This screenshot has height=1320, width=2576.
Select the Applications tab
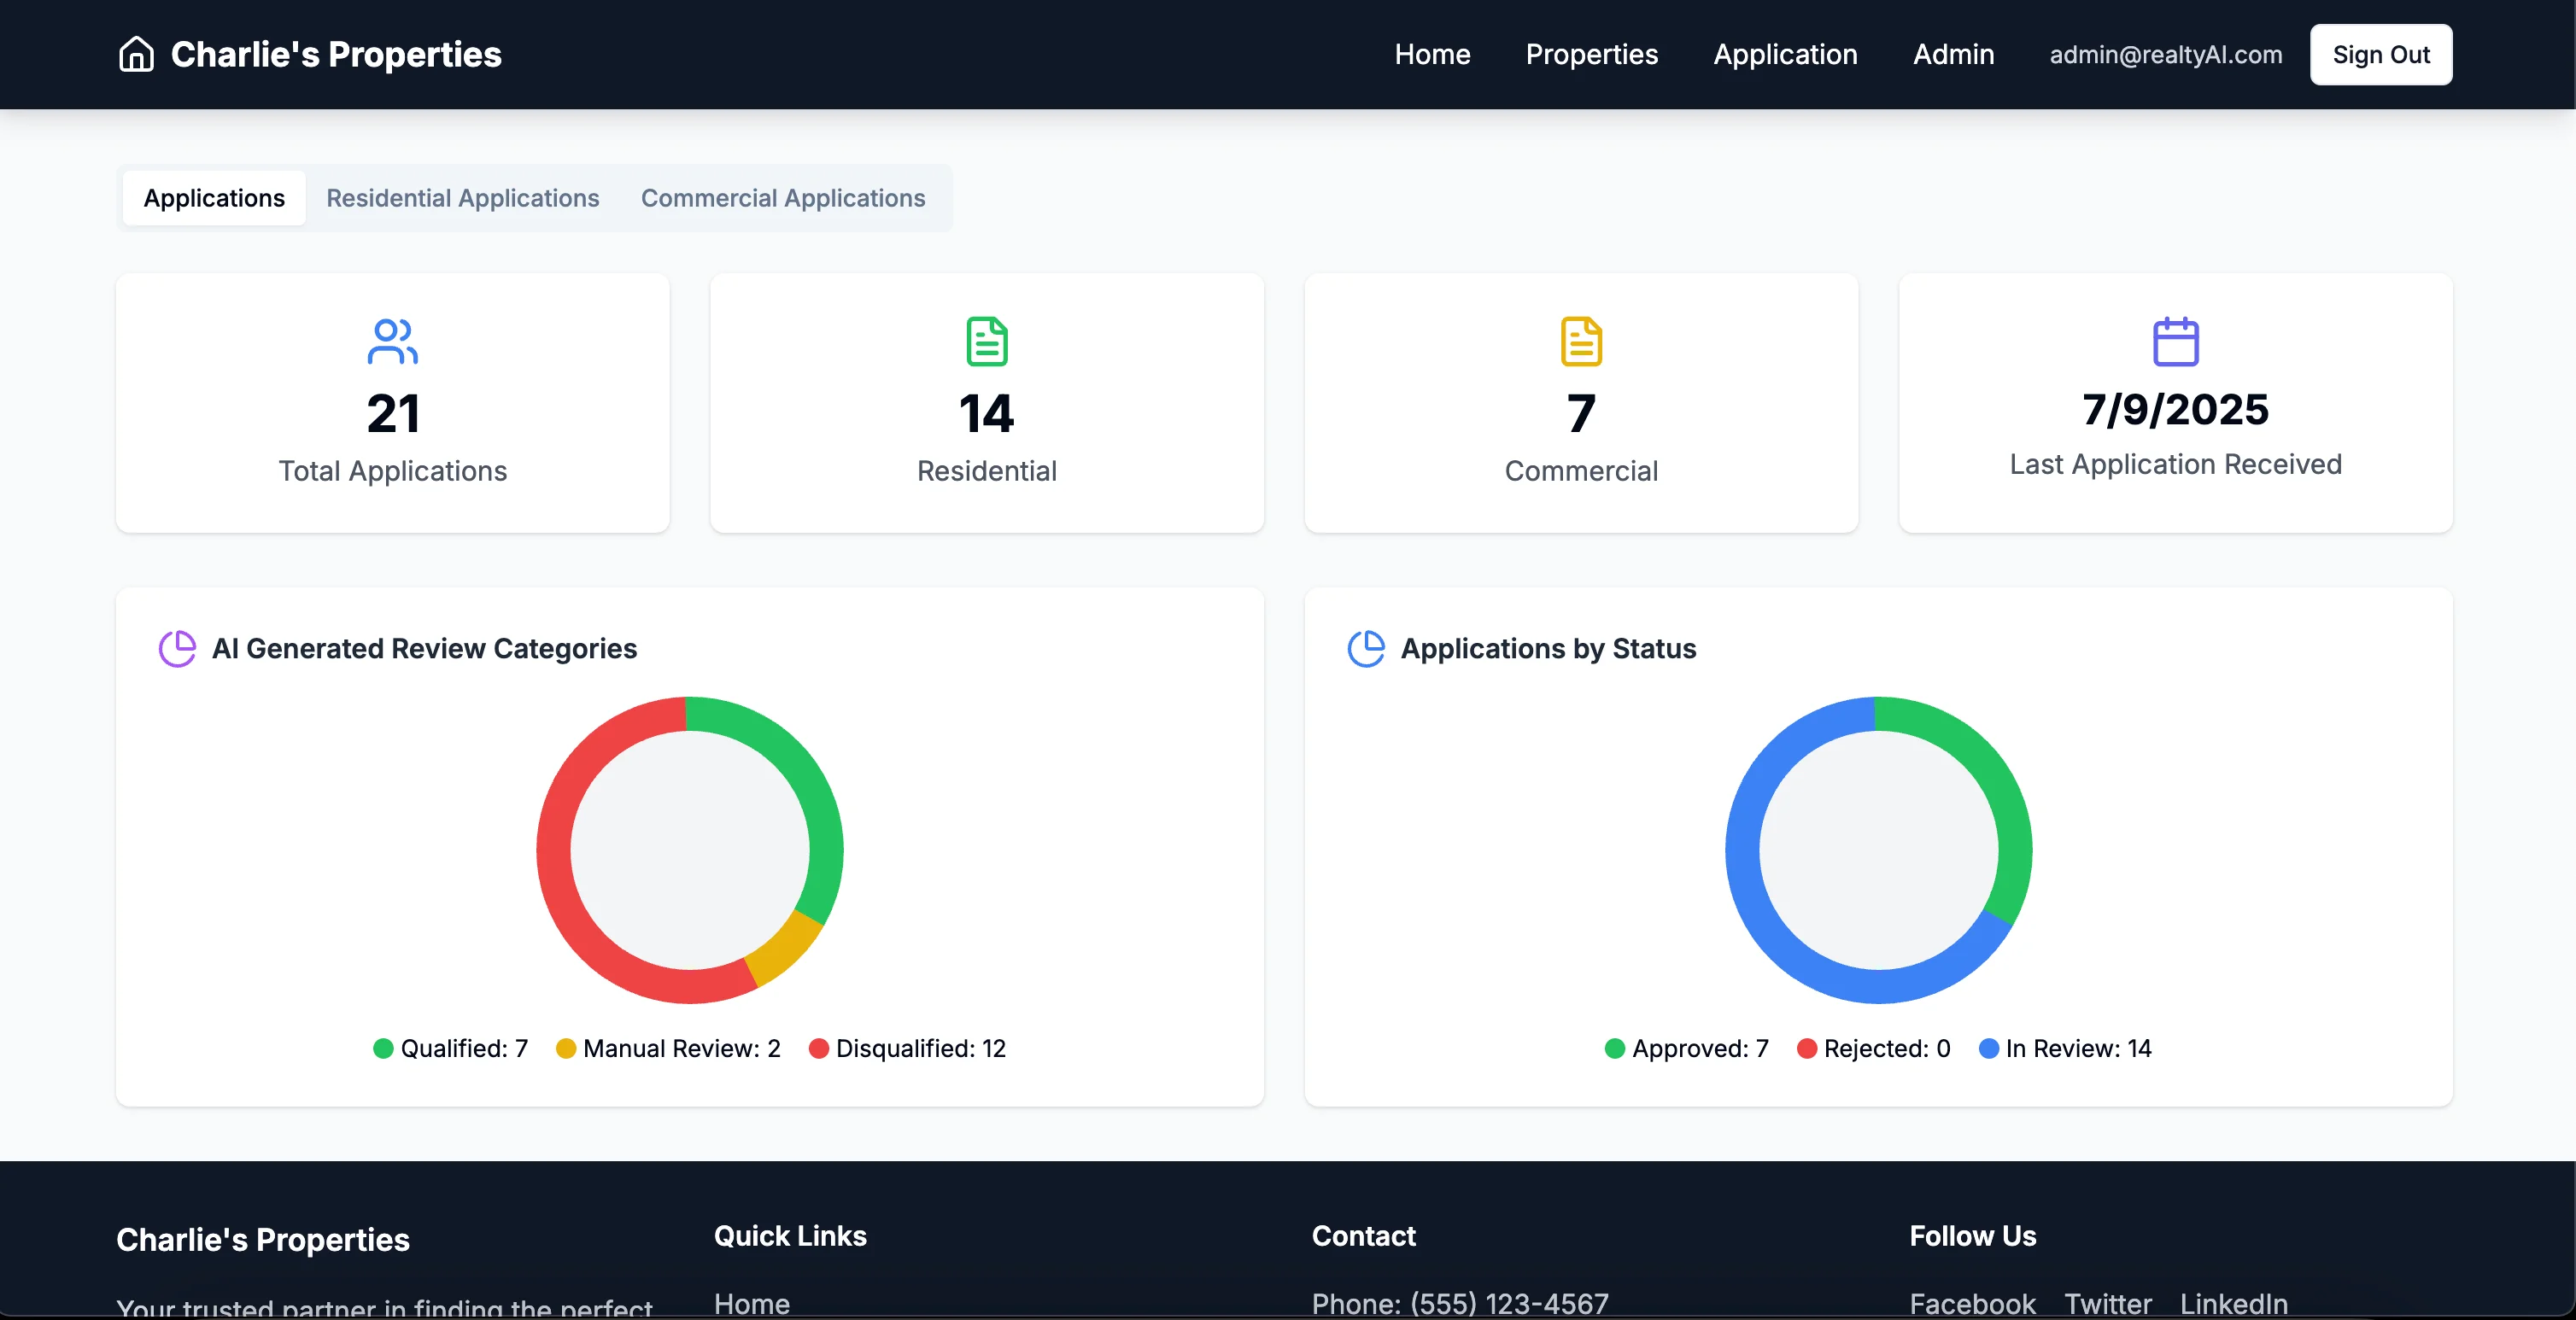[214, 198]
